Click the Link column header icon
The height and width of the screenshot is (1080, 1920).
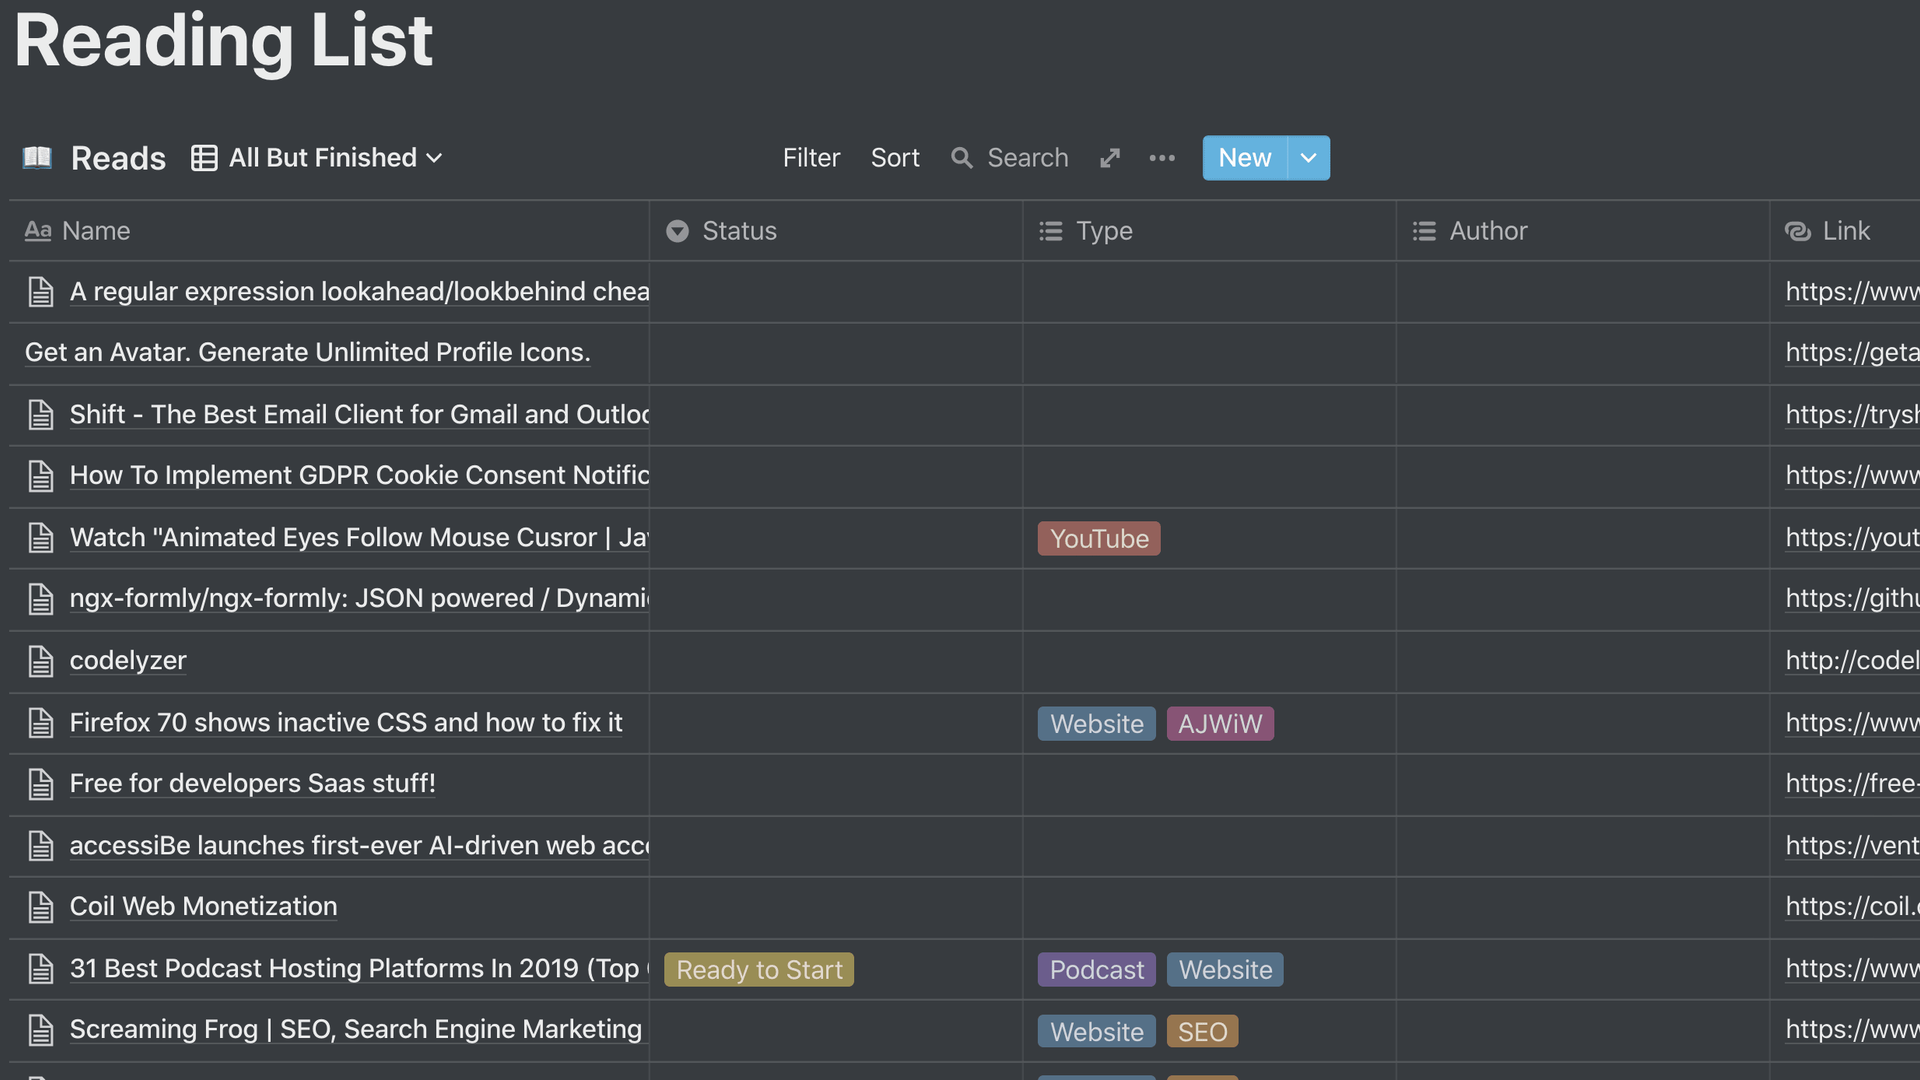[x=1797, y=231]
